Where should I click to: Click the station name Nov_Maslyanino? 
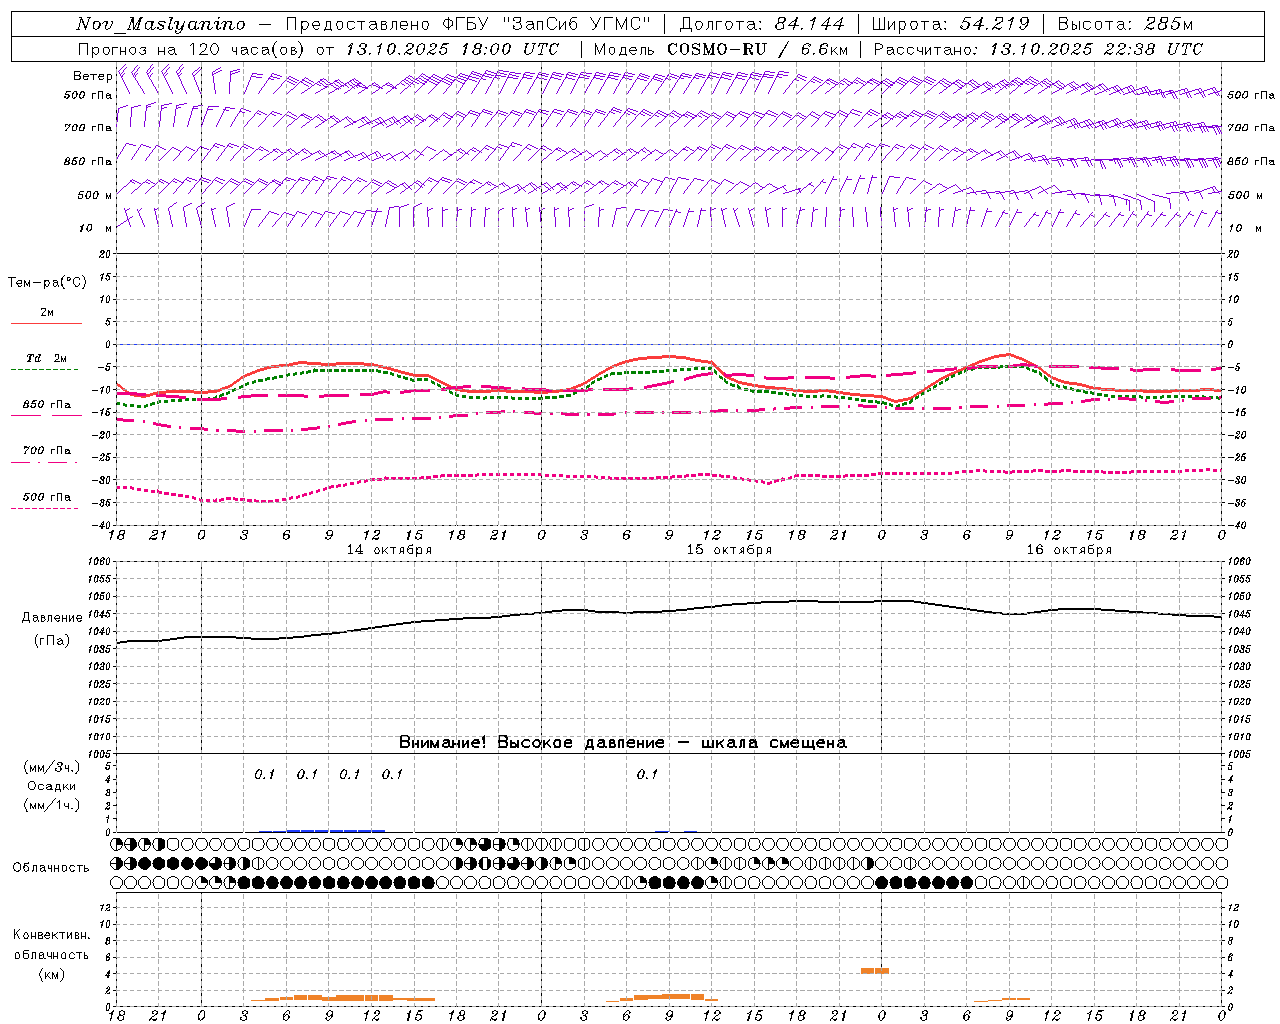click(161, 24)
